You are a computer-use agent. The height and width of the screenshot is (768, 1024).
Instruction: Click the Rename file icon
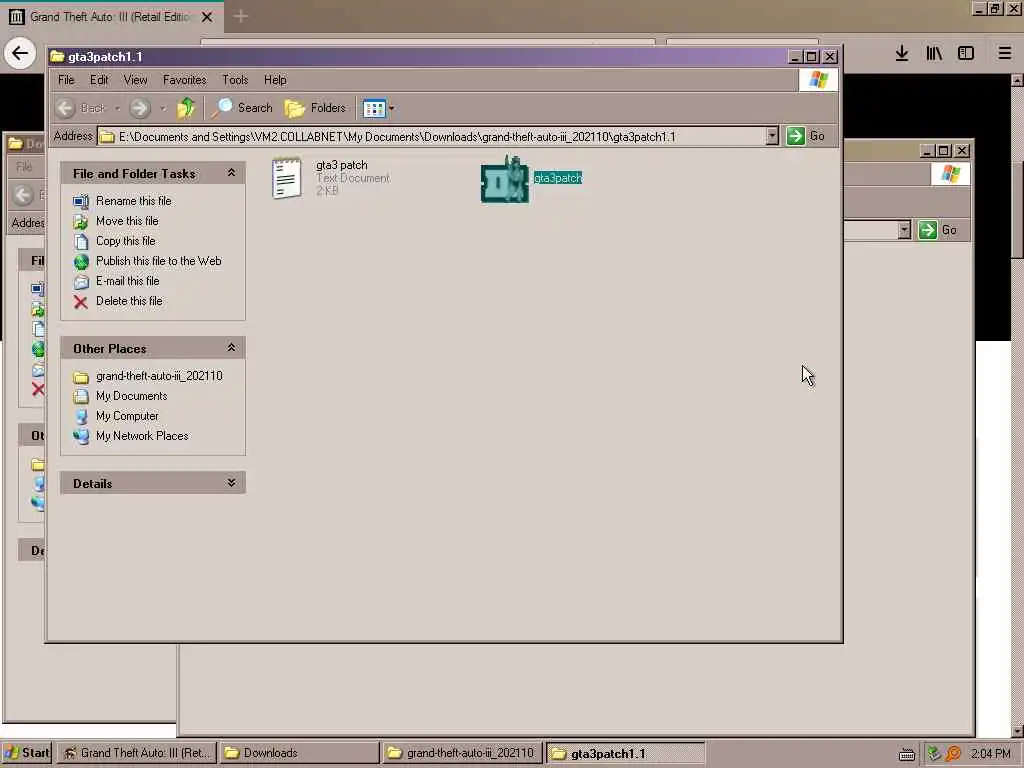(81, 201)
